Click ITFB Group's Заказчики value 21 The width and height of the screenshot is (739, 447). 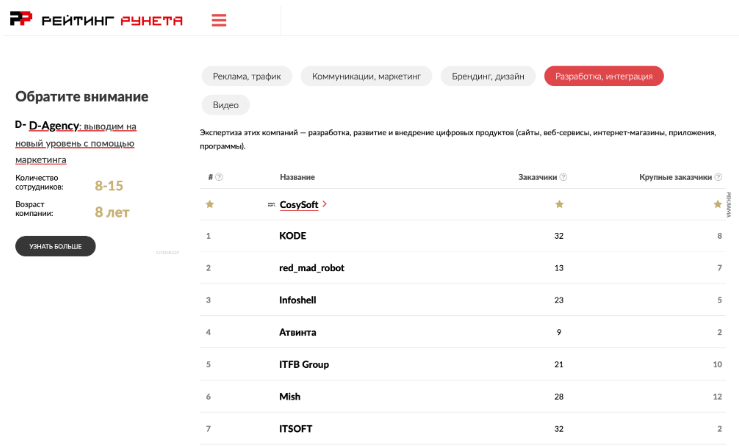coord(559,364)
